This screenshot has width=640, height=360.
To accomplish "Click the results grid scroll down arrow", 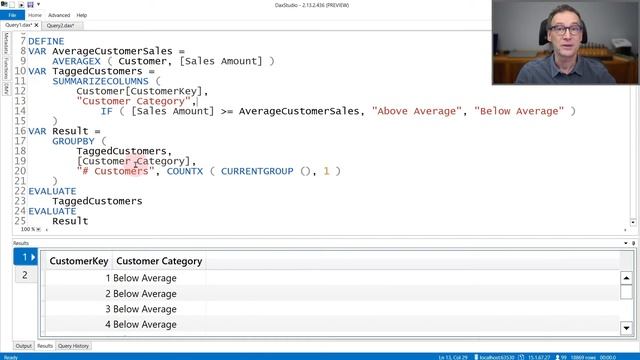I will (x=626, y=328).
